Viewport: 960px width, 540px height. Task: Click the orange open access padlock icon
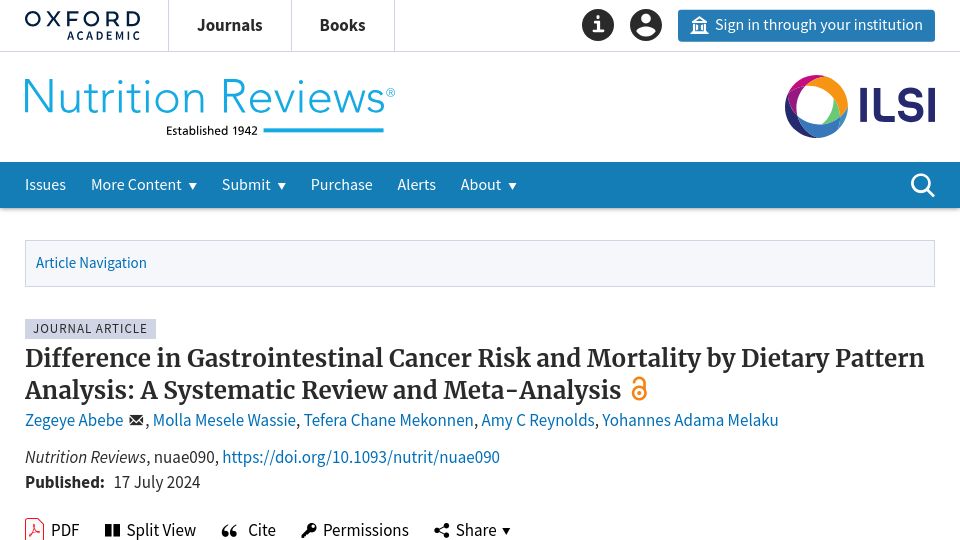pyautogui.click(x=639, y=389)
